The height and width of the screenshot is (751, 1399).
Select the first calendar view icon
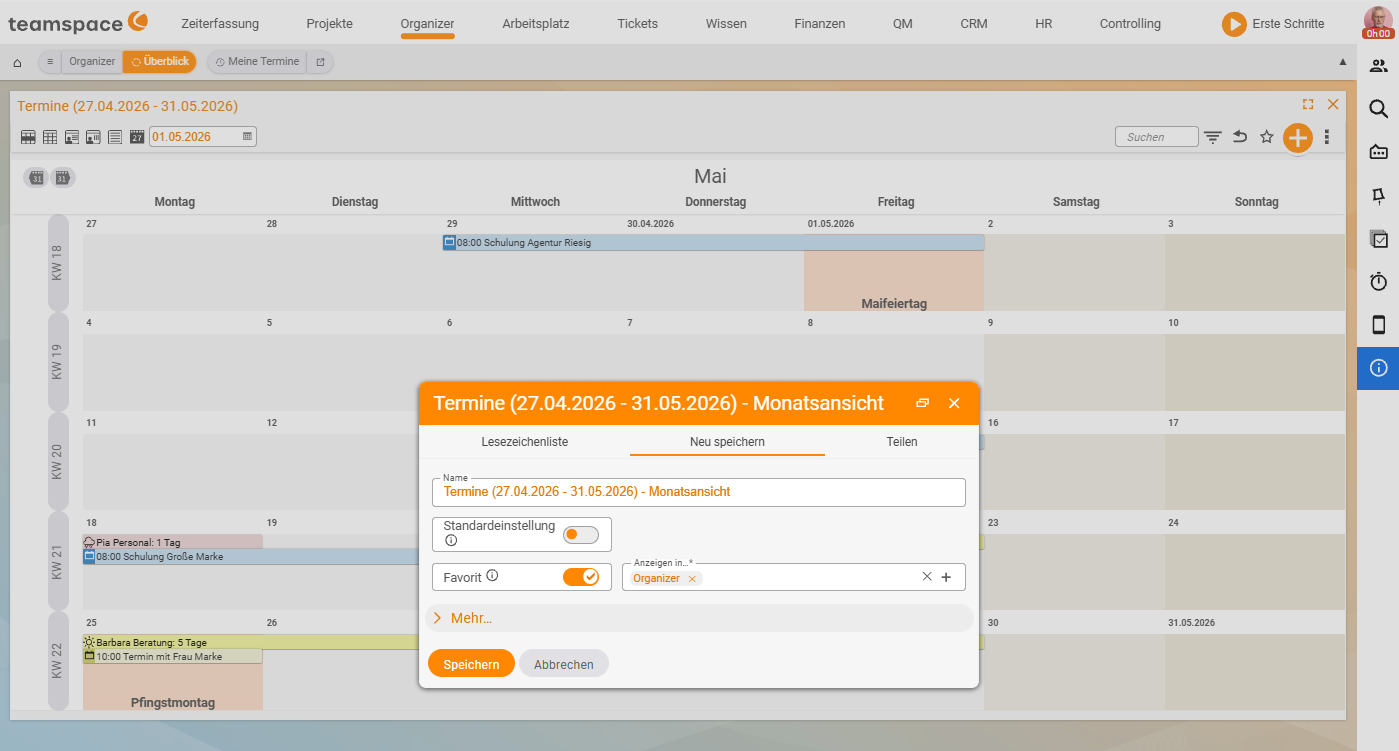pyautogui.click(x=28, y=137)
